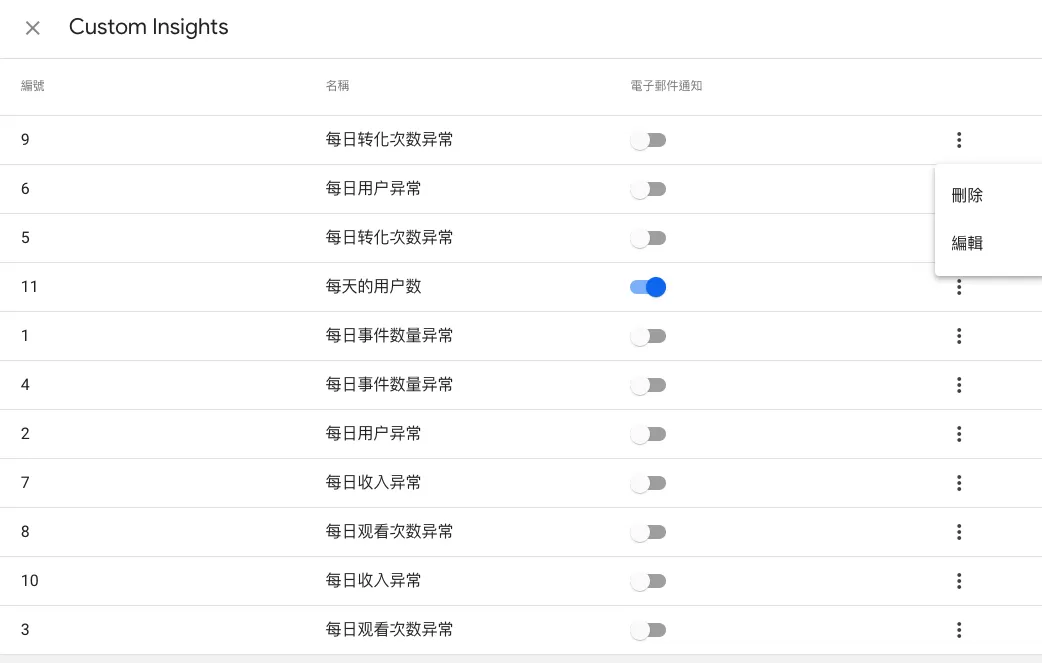Disable email notification for 每天的用户数
Screen dimensions: 1042x663
tap(648, 287)
